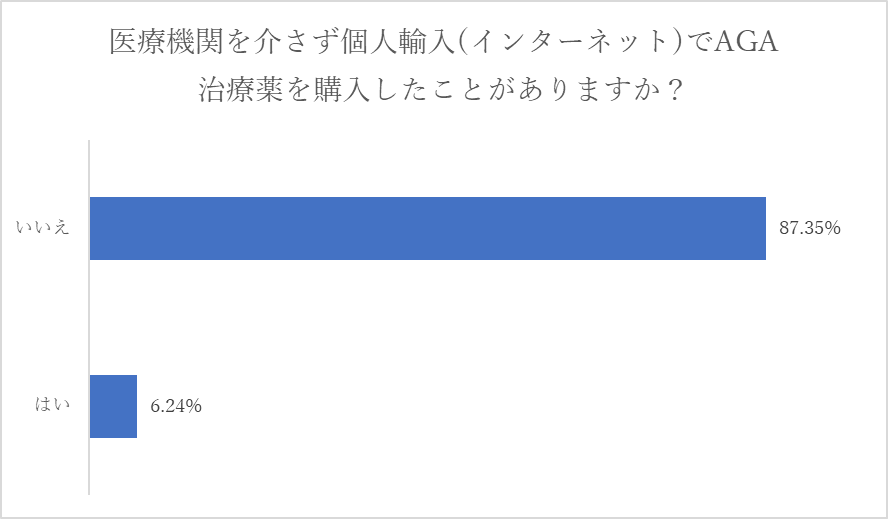The width and height of the screenshot is (888, 519).
Task: Click 購入 in second title line
Action: (x=341, y=90)
